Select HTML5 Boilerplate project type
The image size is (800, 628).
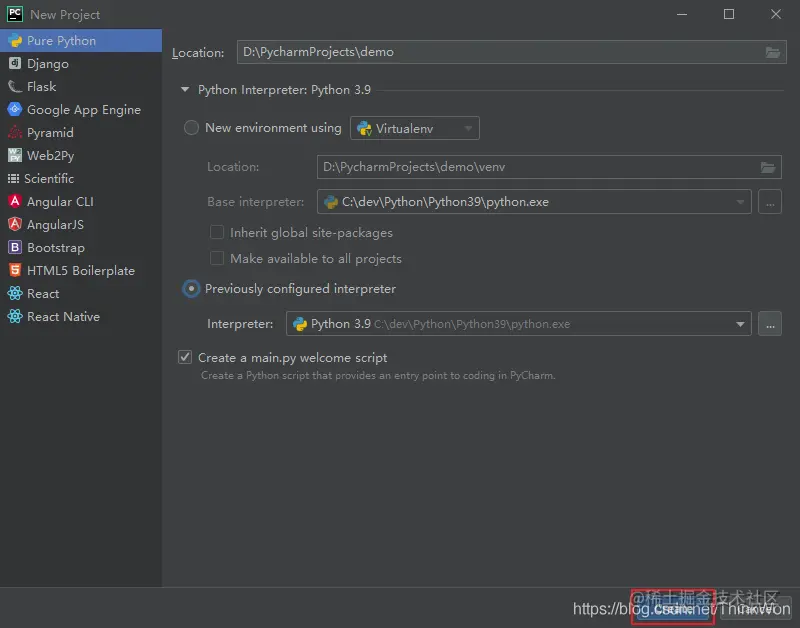point(81,270)
